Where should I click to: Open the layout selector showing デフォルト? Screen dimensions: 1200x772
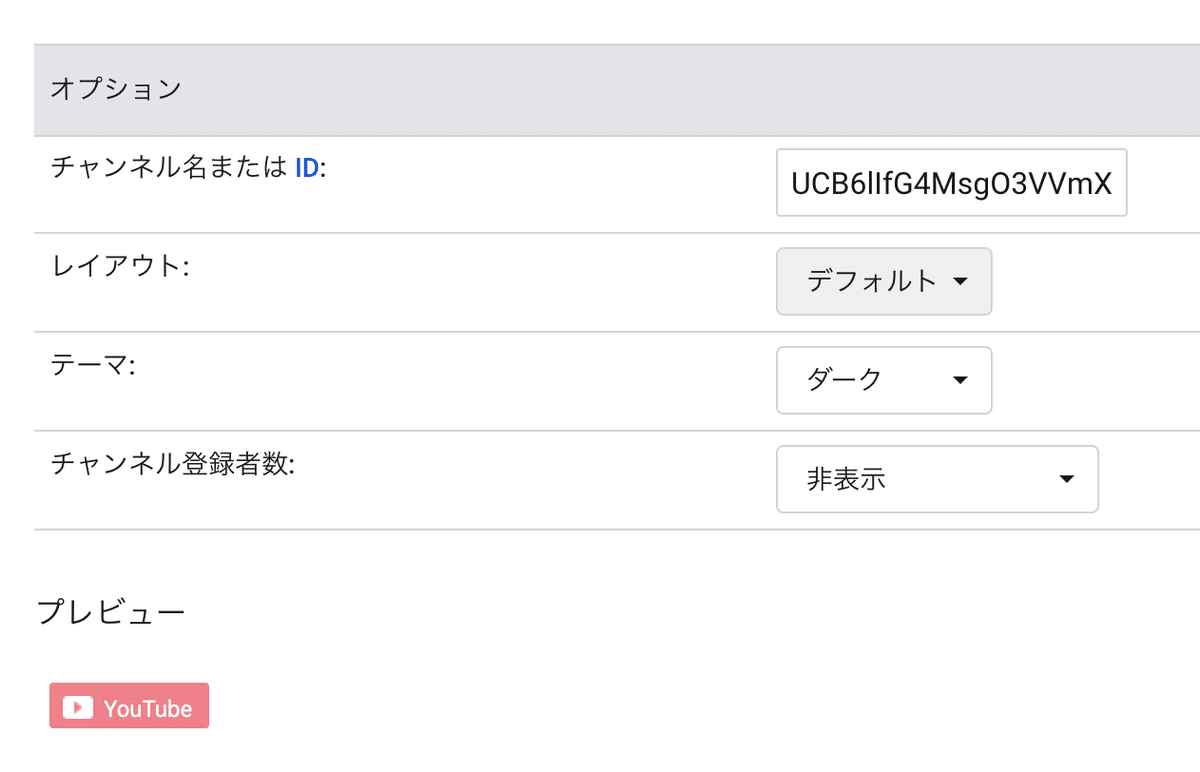point(883,282)
